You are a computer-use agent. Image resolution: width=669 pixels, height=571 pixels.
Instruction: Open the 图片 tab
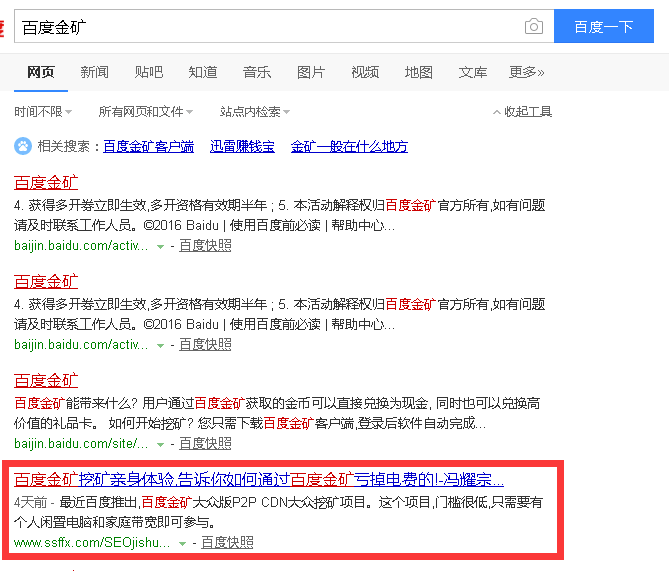click(311, 72)
